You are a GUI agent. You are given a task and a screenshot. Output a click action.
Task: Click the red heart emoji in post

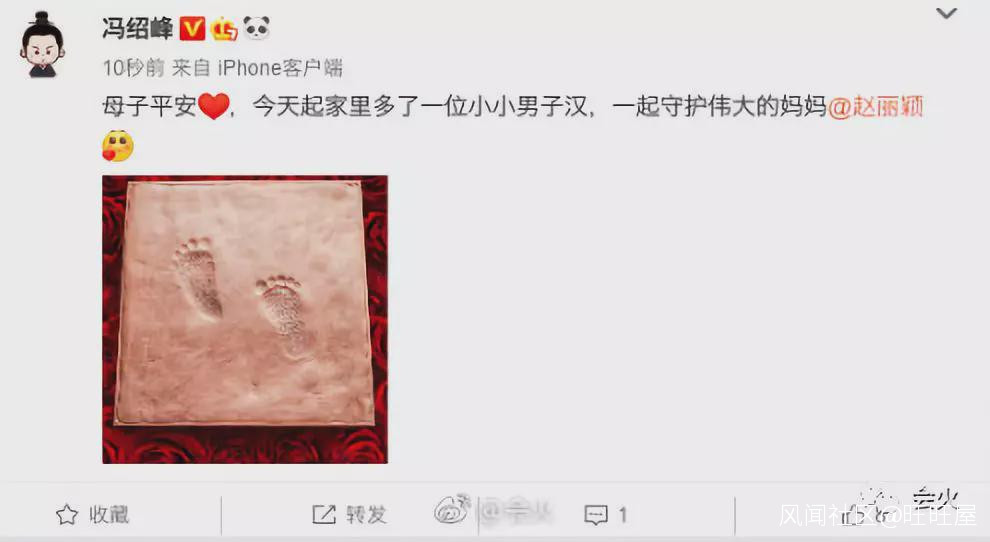click(213, 106)
